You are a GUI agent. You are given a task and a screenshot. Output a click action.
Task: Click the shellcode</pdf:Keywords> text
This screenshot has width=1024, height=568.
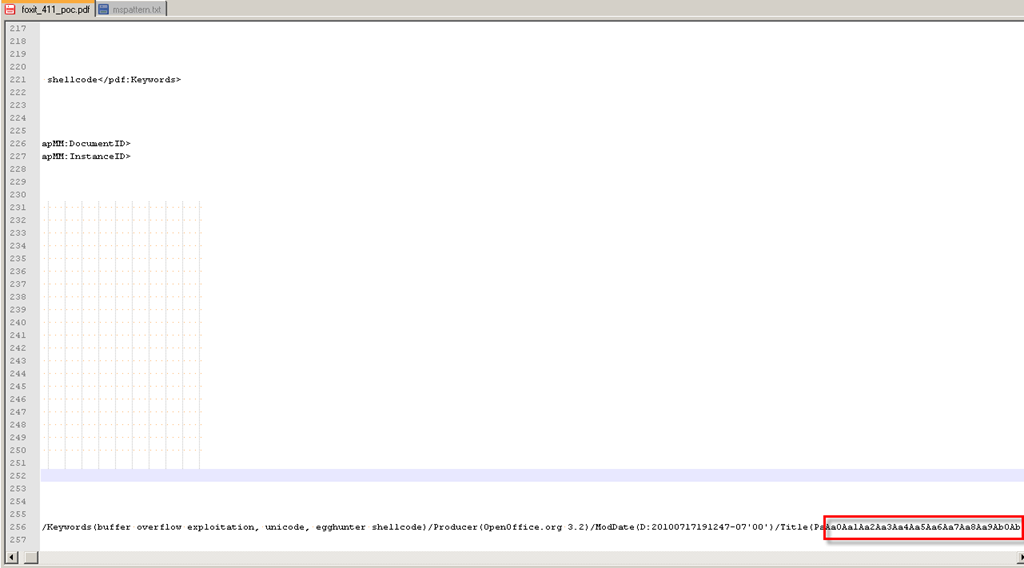point(114,79)
